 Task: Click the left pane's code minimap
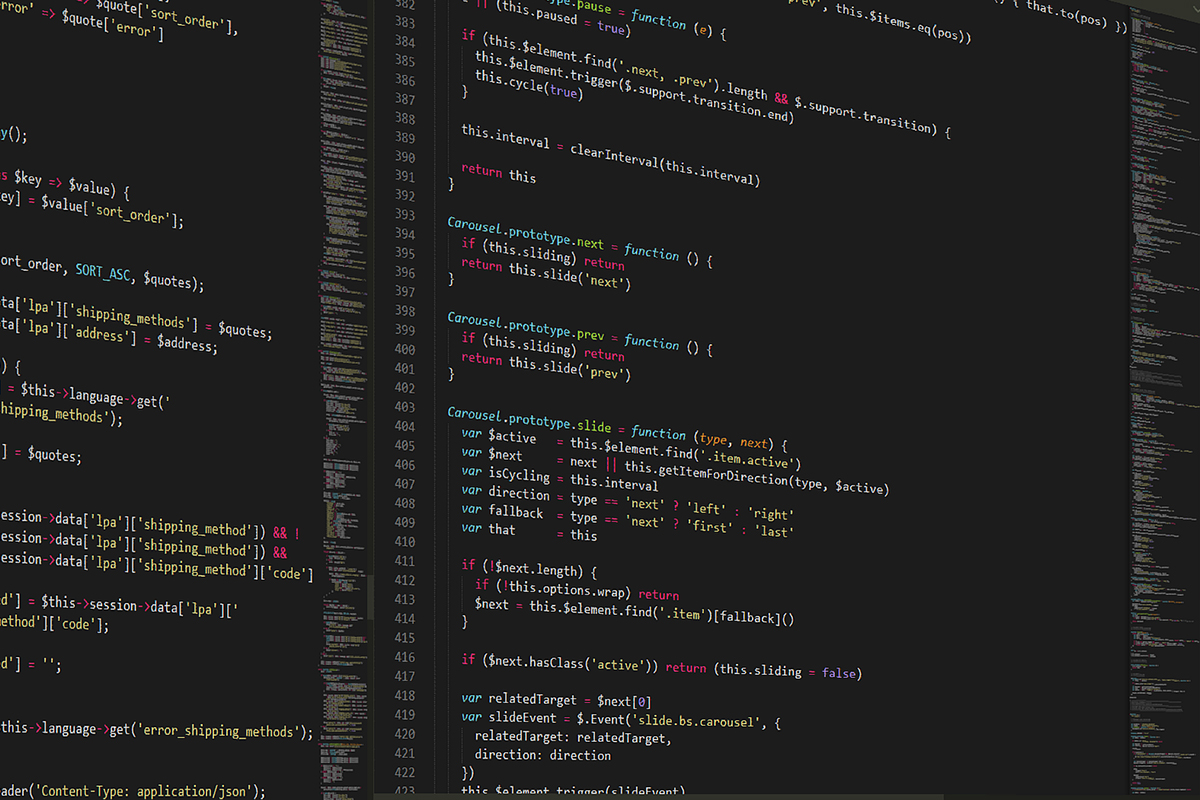click(x=343, y=400)
